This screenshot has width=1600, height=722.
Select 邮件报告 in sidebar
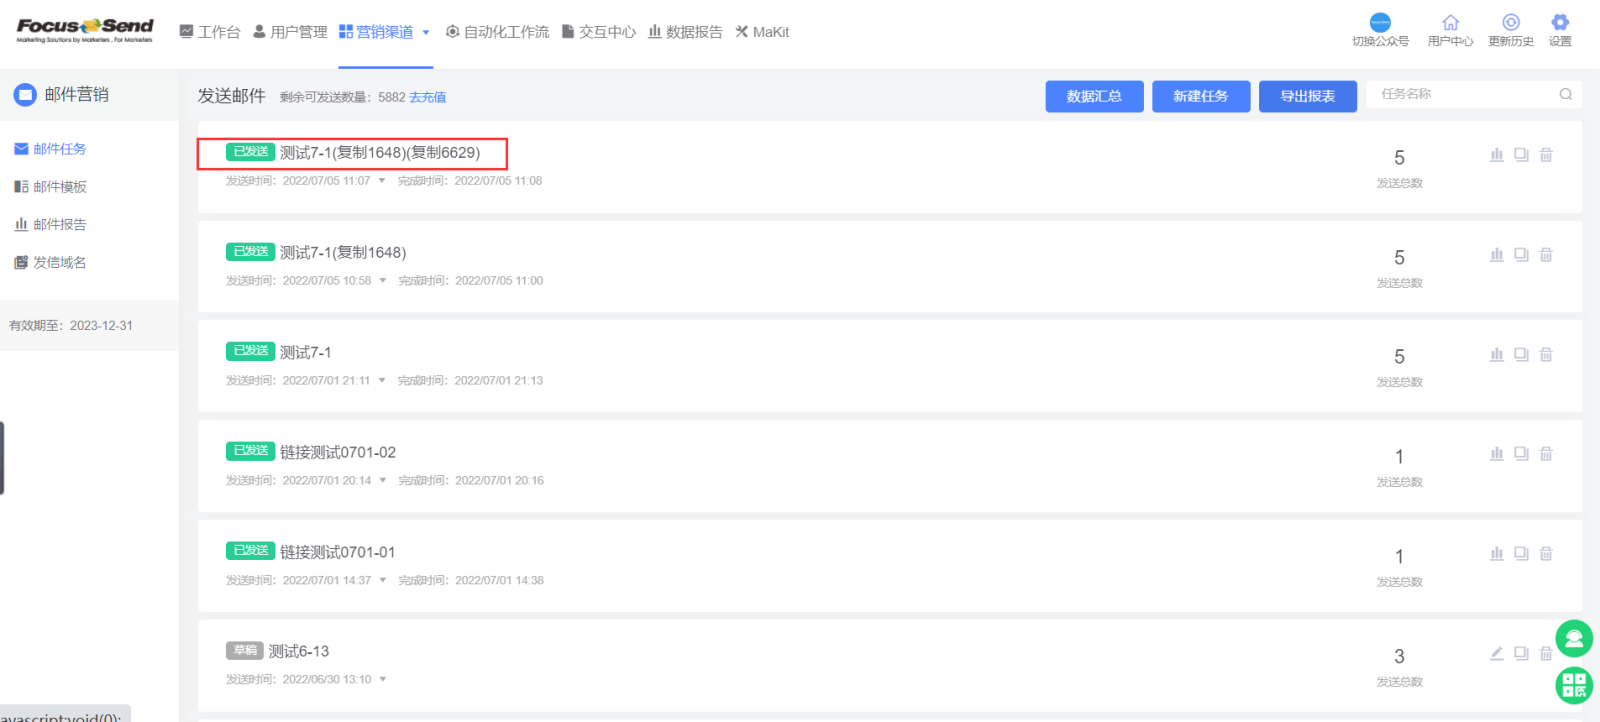(x=50, y=225)
